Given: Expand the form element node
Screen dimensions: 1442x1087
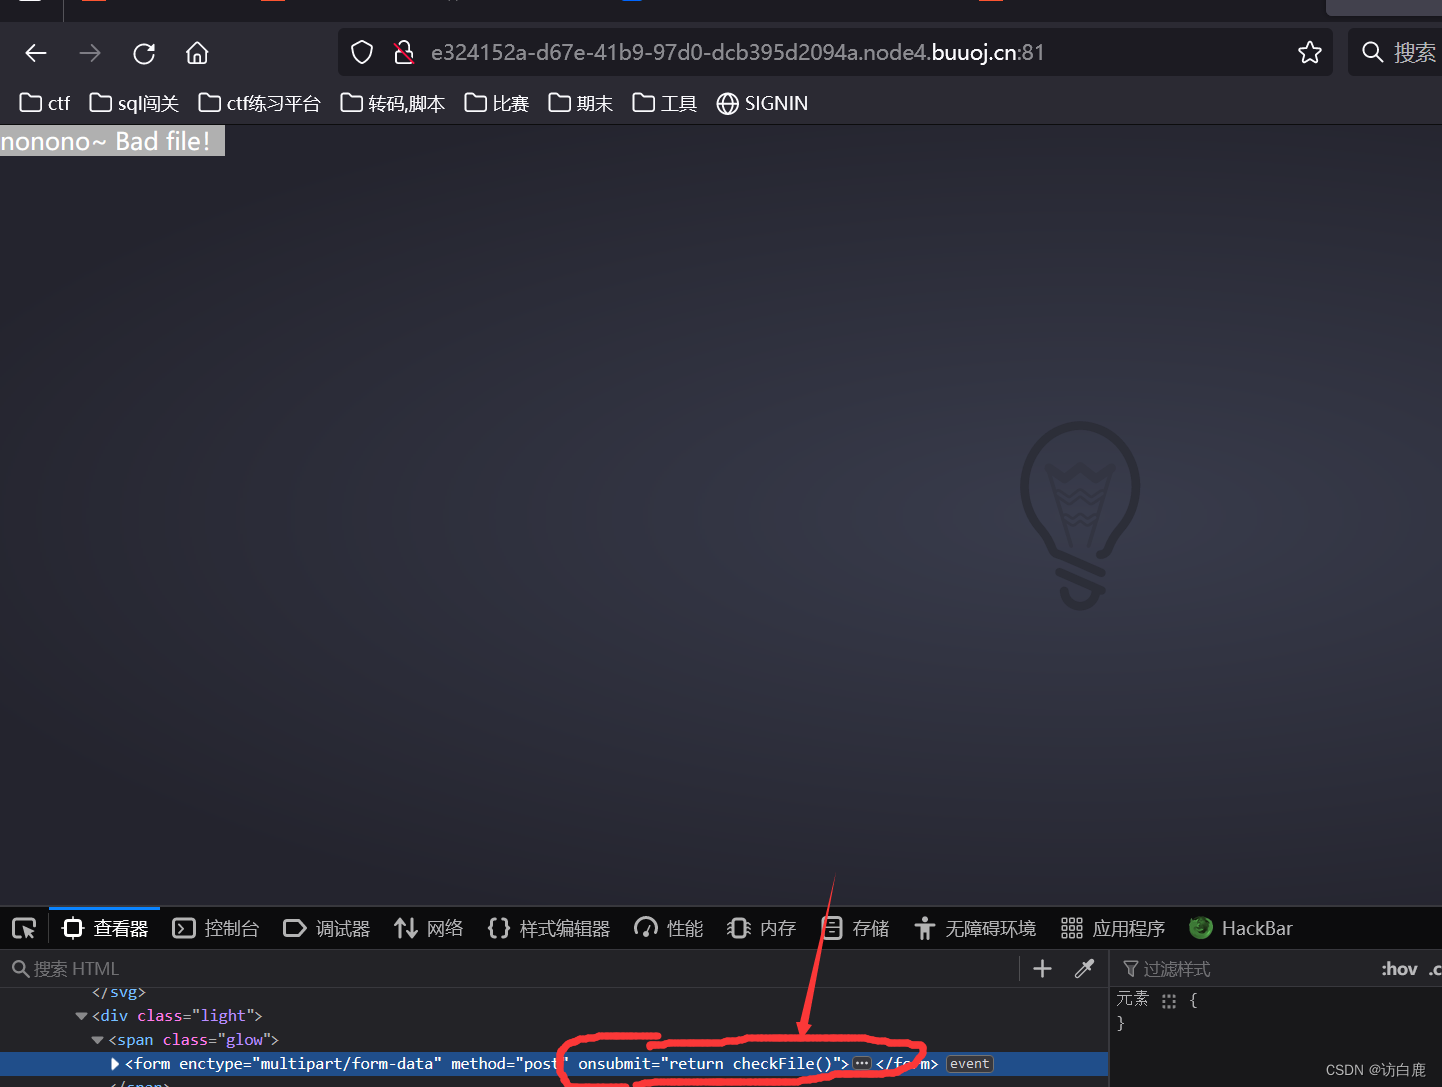Looking at the screenshot, I should (115, 1064).
